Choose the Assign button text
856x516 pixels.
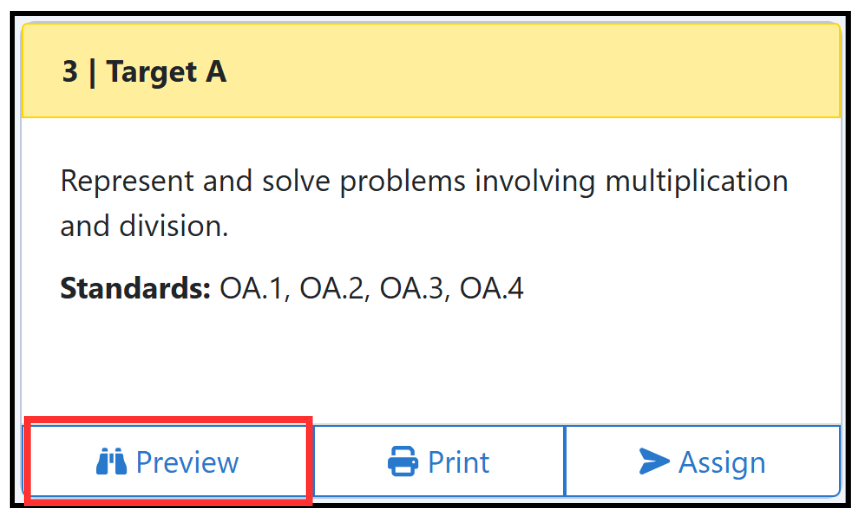click(722, 464)
